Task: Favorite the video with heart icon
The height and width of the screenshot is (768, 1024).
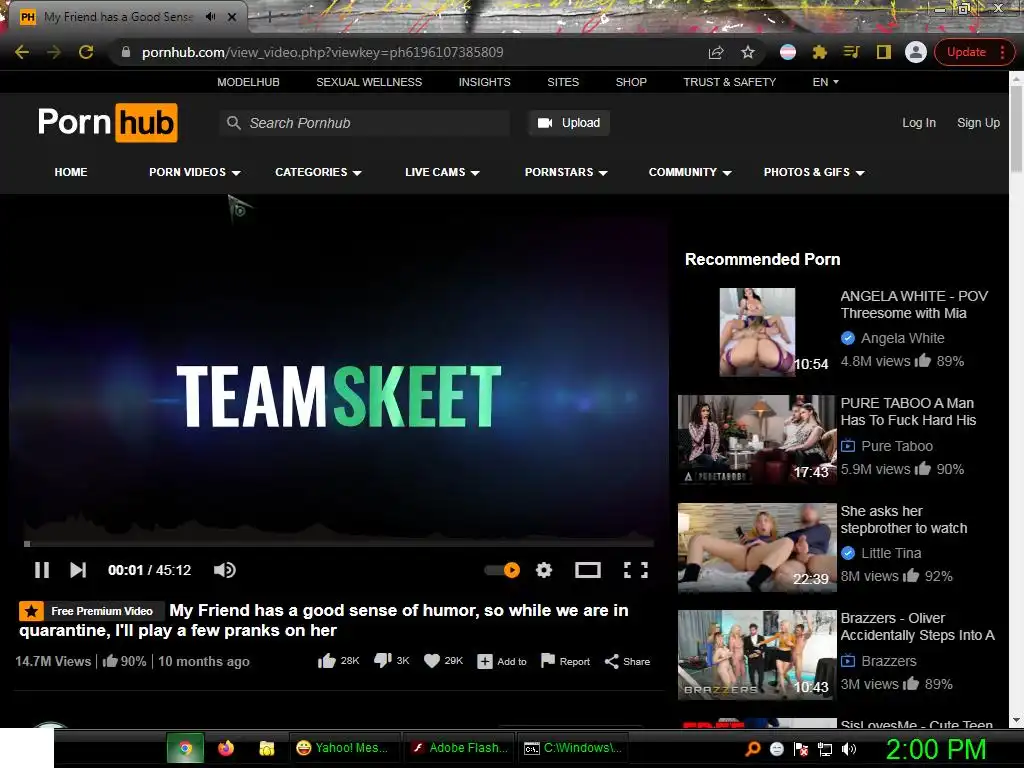Action: click(x=443, y=661)
